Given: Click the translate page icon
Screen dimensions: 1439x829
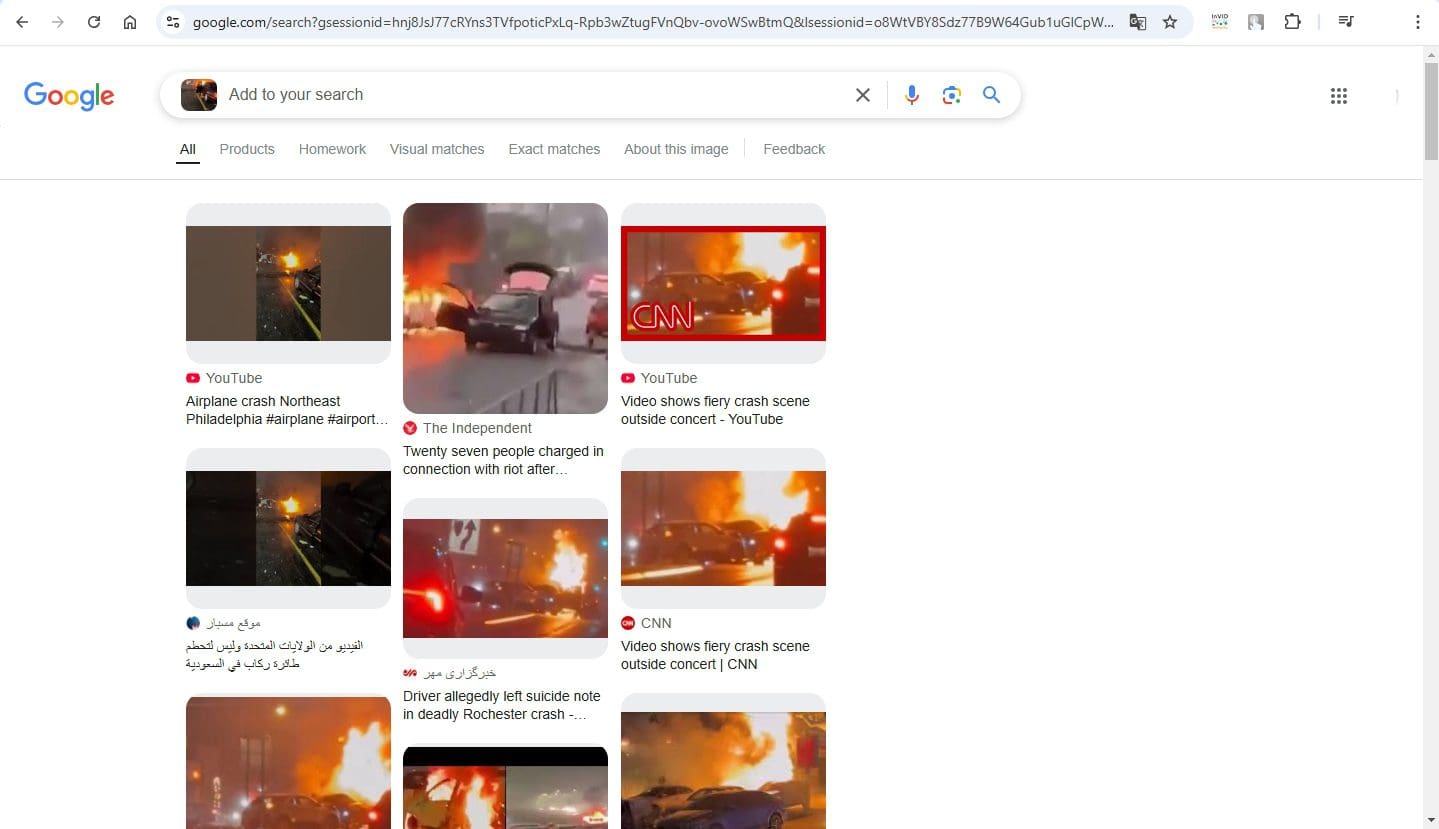Looking at the screenshot, I should click(1137, 22).
